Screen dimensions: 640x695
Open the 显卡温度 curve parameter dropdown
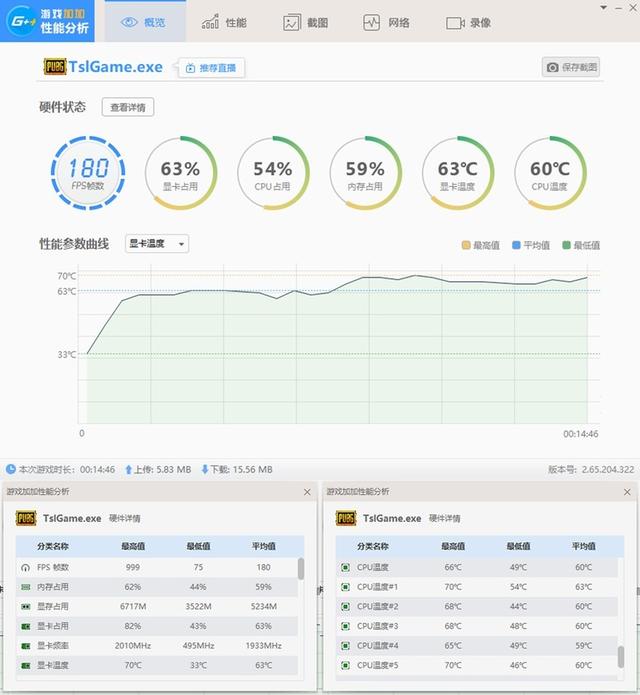click(157, 244)
